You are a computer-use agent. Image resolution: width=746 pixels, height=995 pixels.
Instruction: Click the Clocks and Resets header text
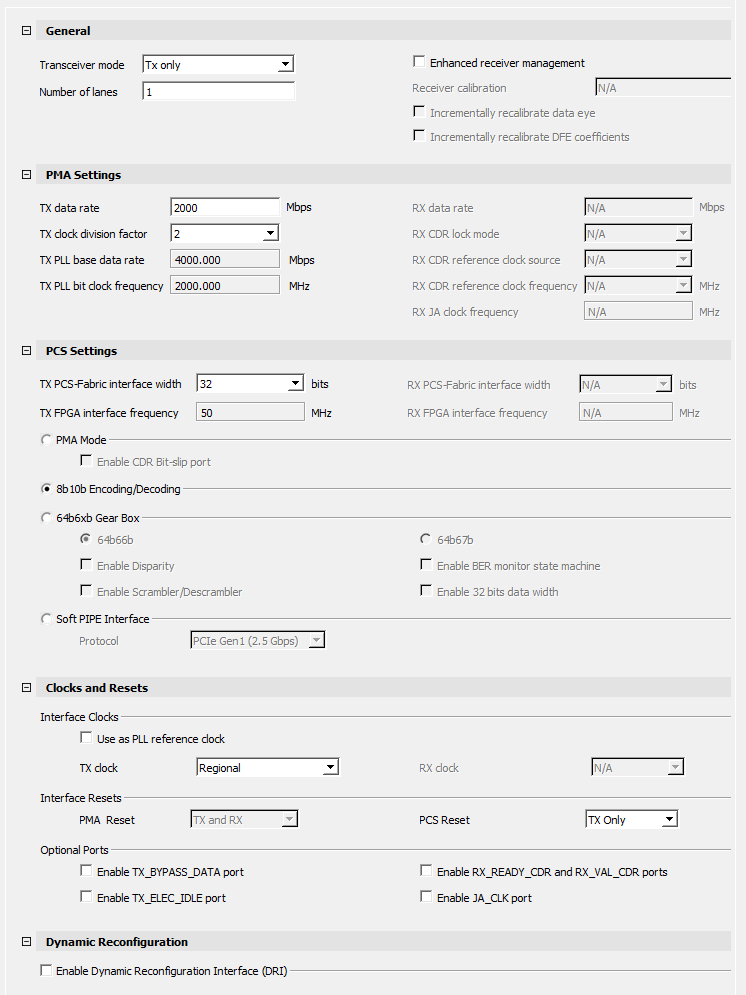point(96,687)
